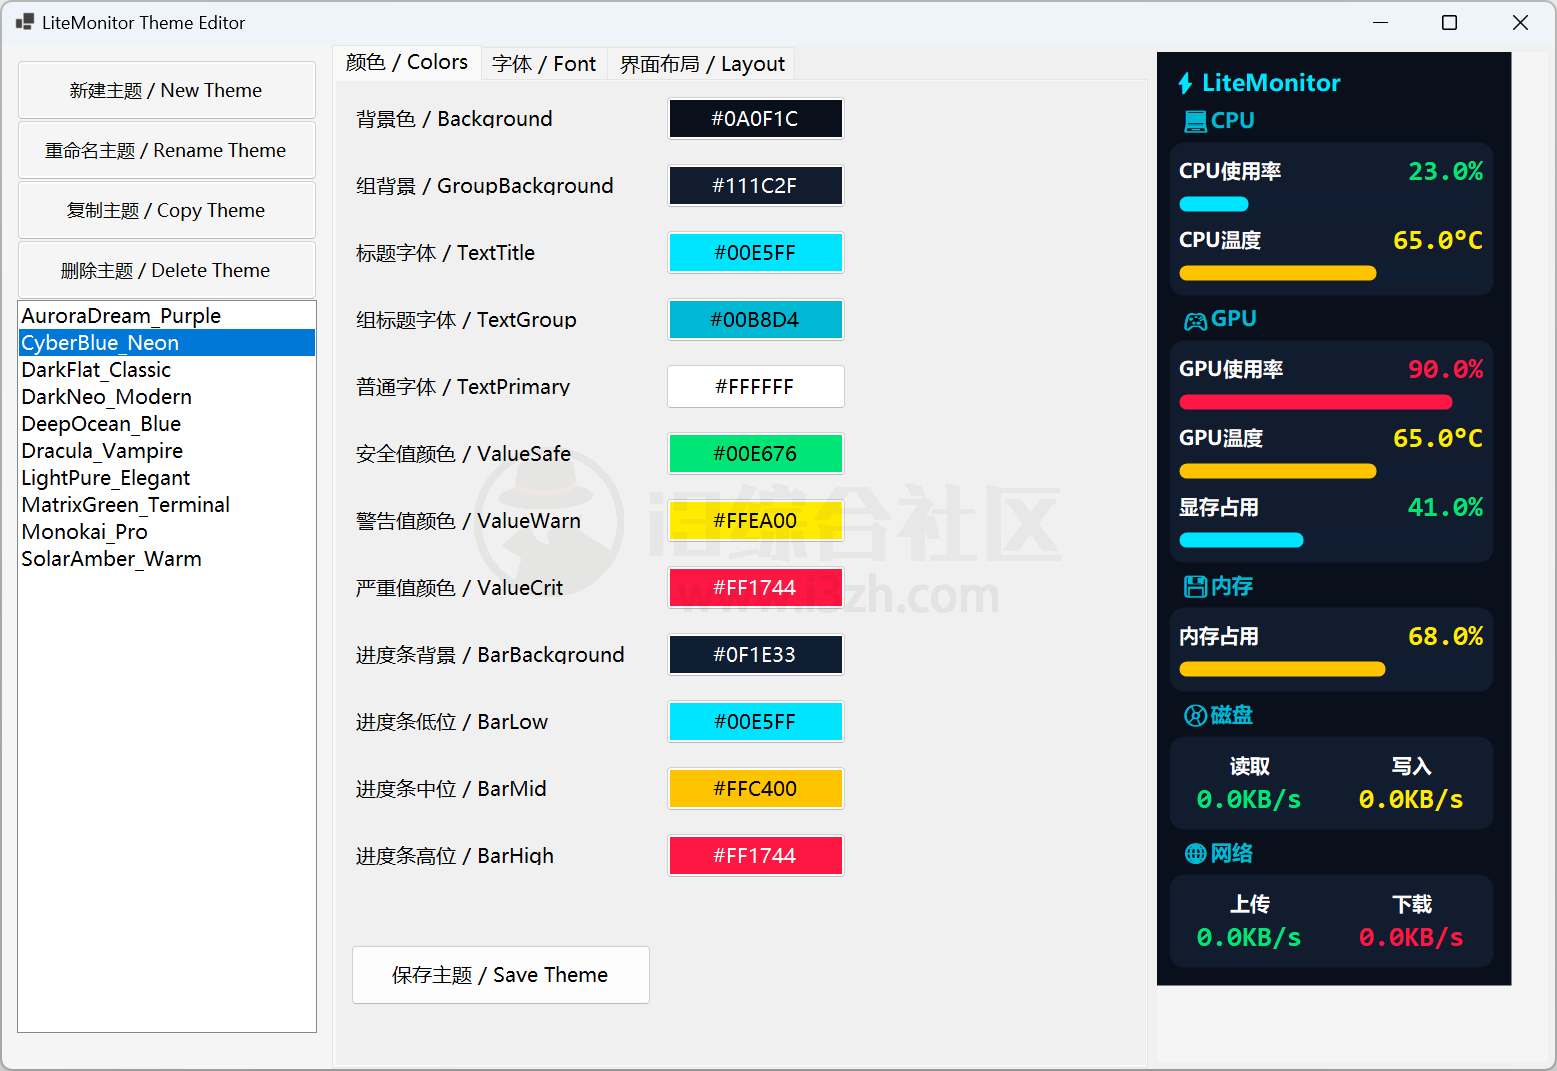Create a new theme
1557x1071 pixels.
166,89
